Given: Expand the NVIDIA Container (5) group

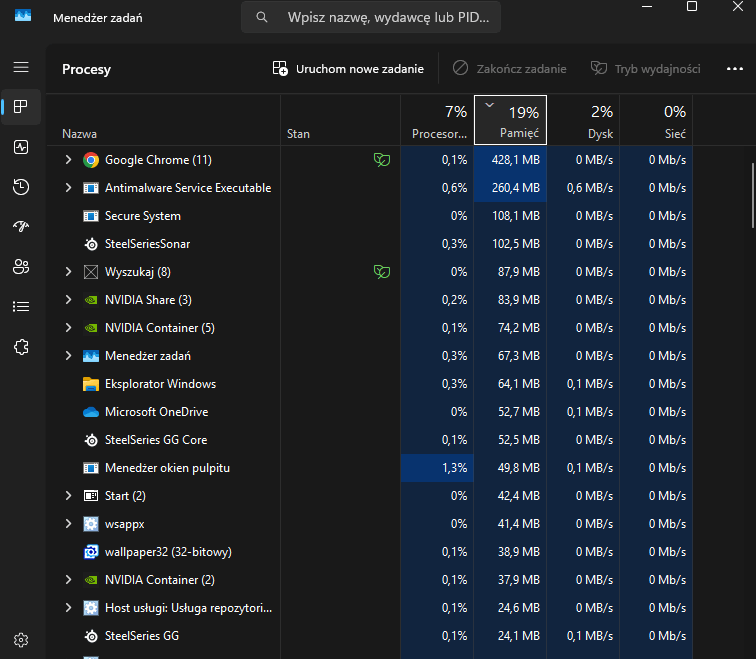Looking at the screenshot, I should pyautogui.click(x=68, y=327).
